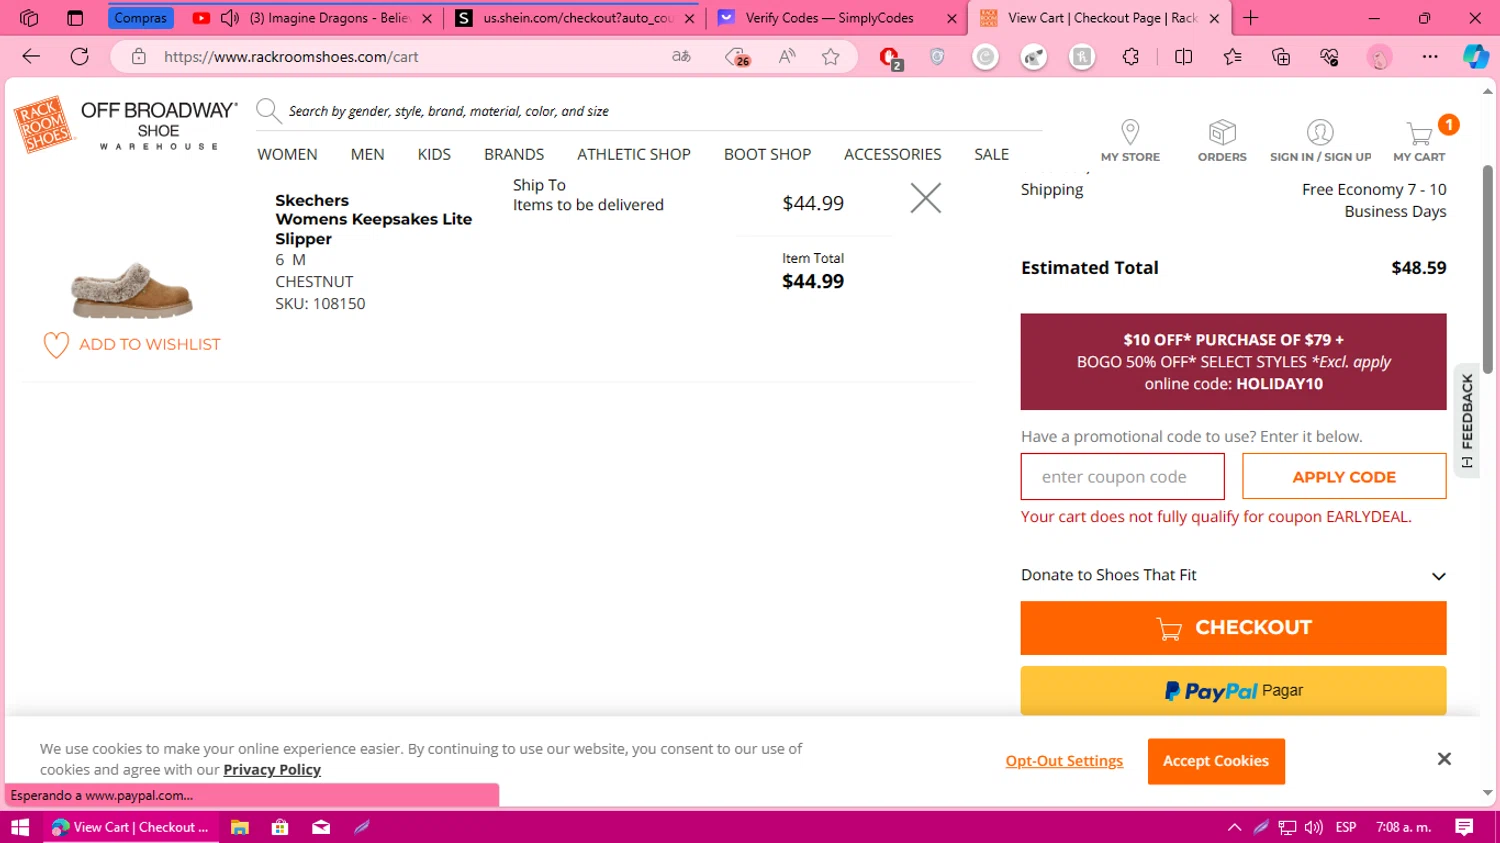Mute the Imagine Dragons YouTube tab
The image size is (1500, 843).
click(229, 18)
